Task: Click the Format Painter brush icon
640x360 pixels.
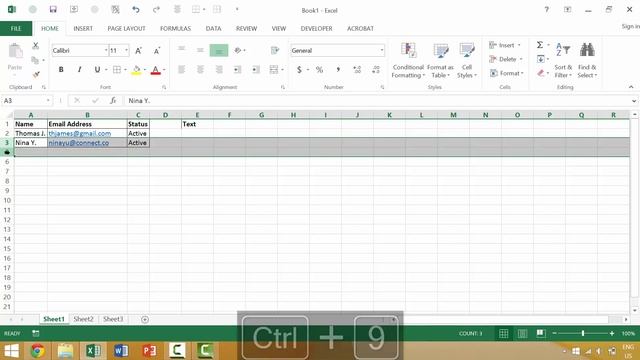Action: pyautogui.click(x=36, y=74)
